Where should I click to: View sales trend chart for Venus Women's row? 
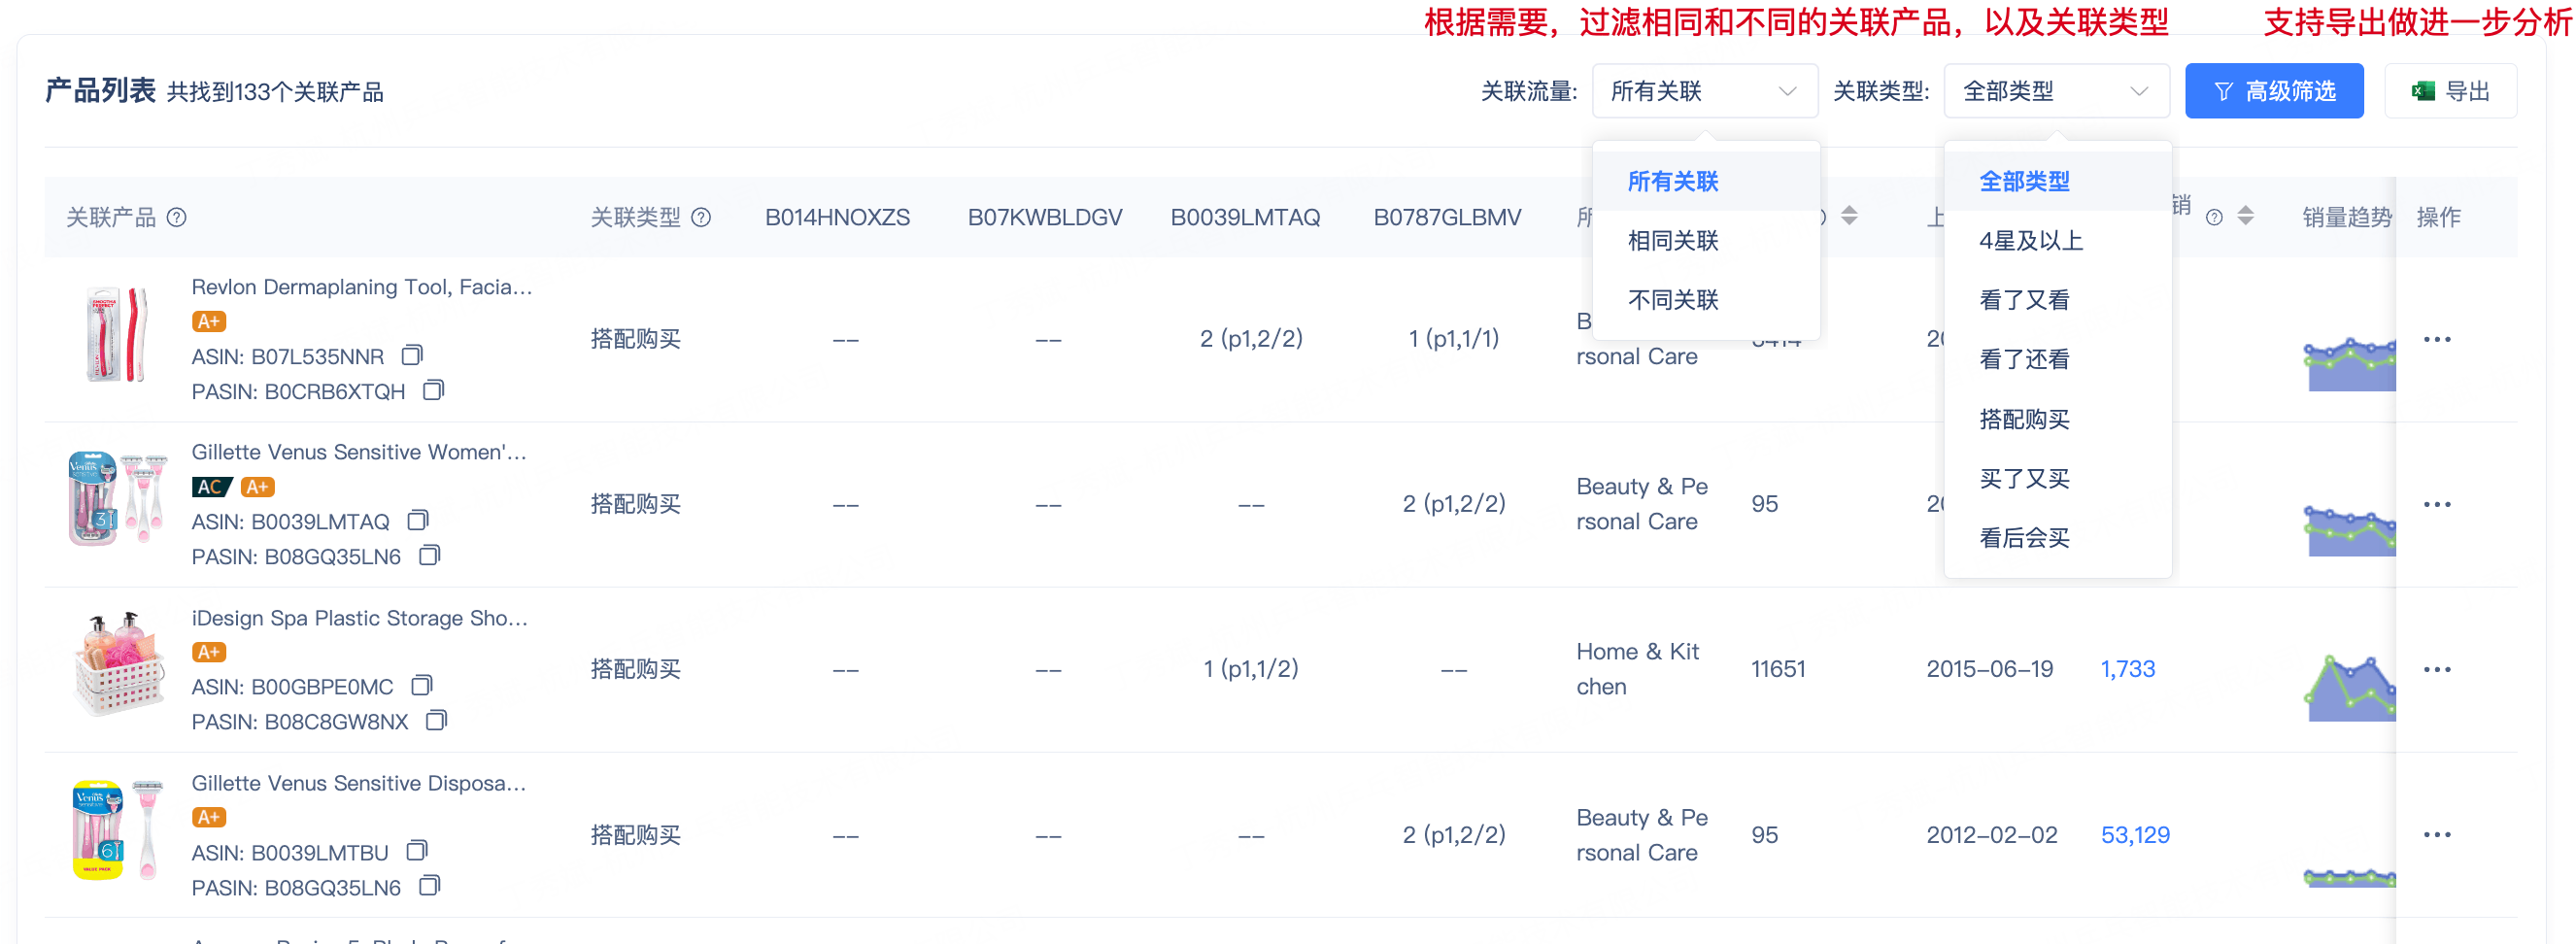(2349, 530)
